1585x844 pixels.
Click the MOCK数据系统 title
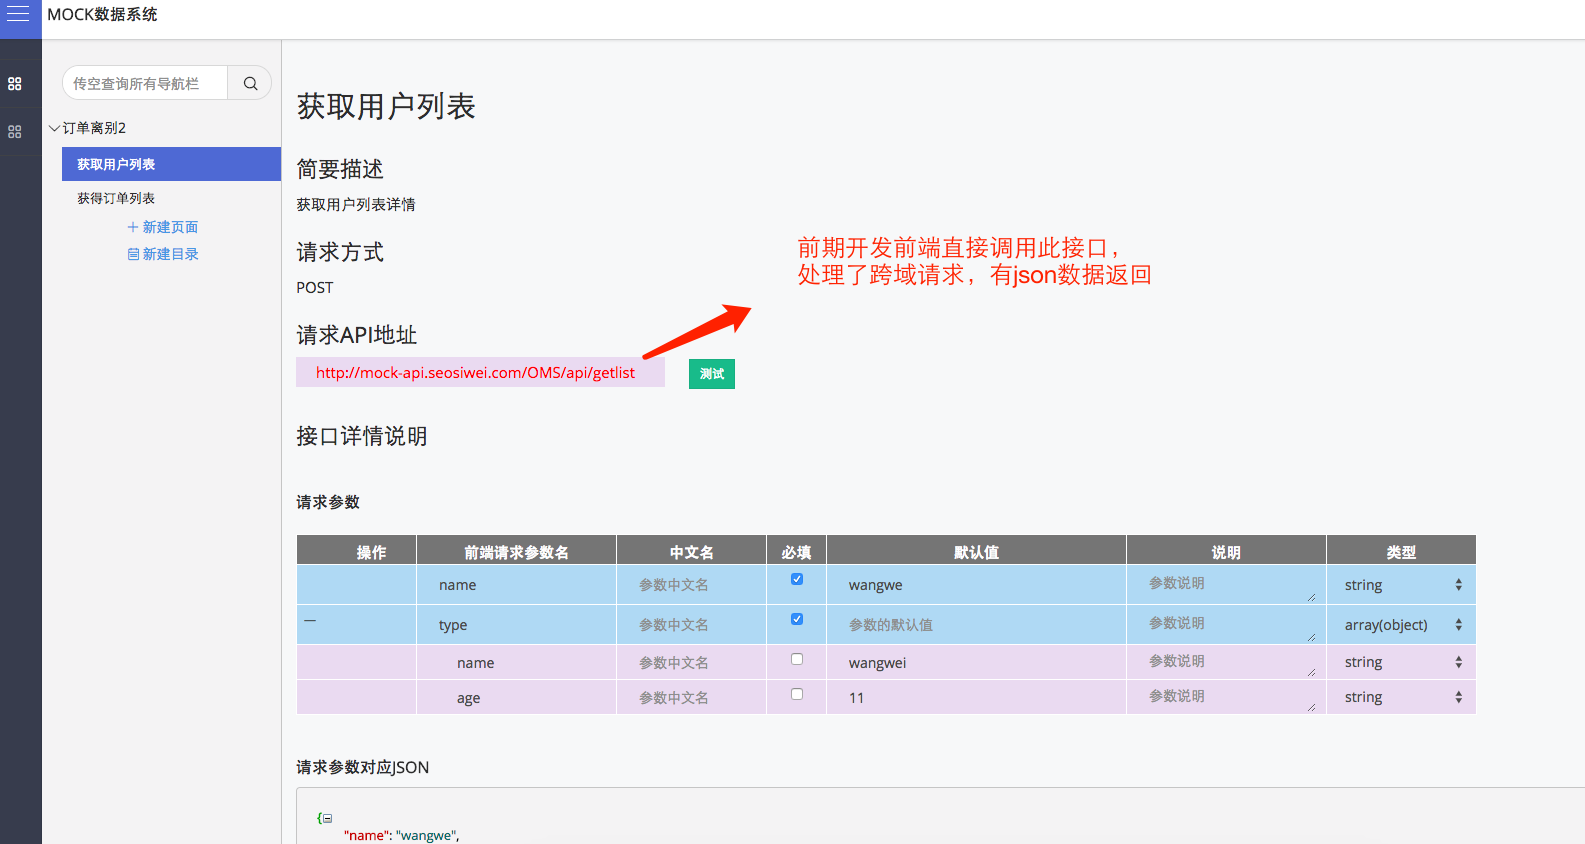102,14
